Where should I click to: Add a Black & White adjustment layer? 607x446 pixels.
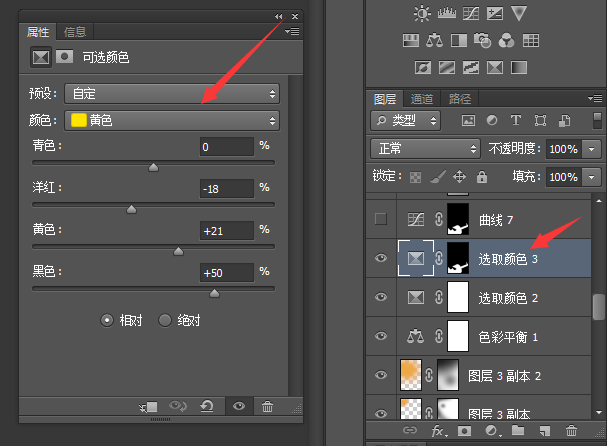[459, 40]
